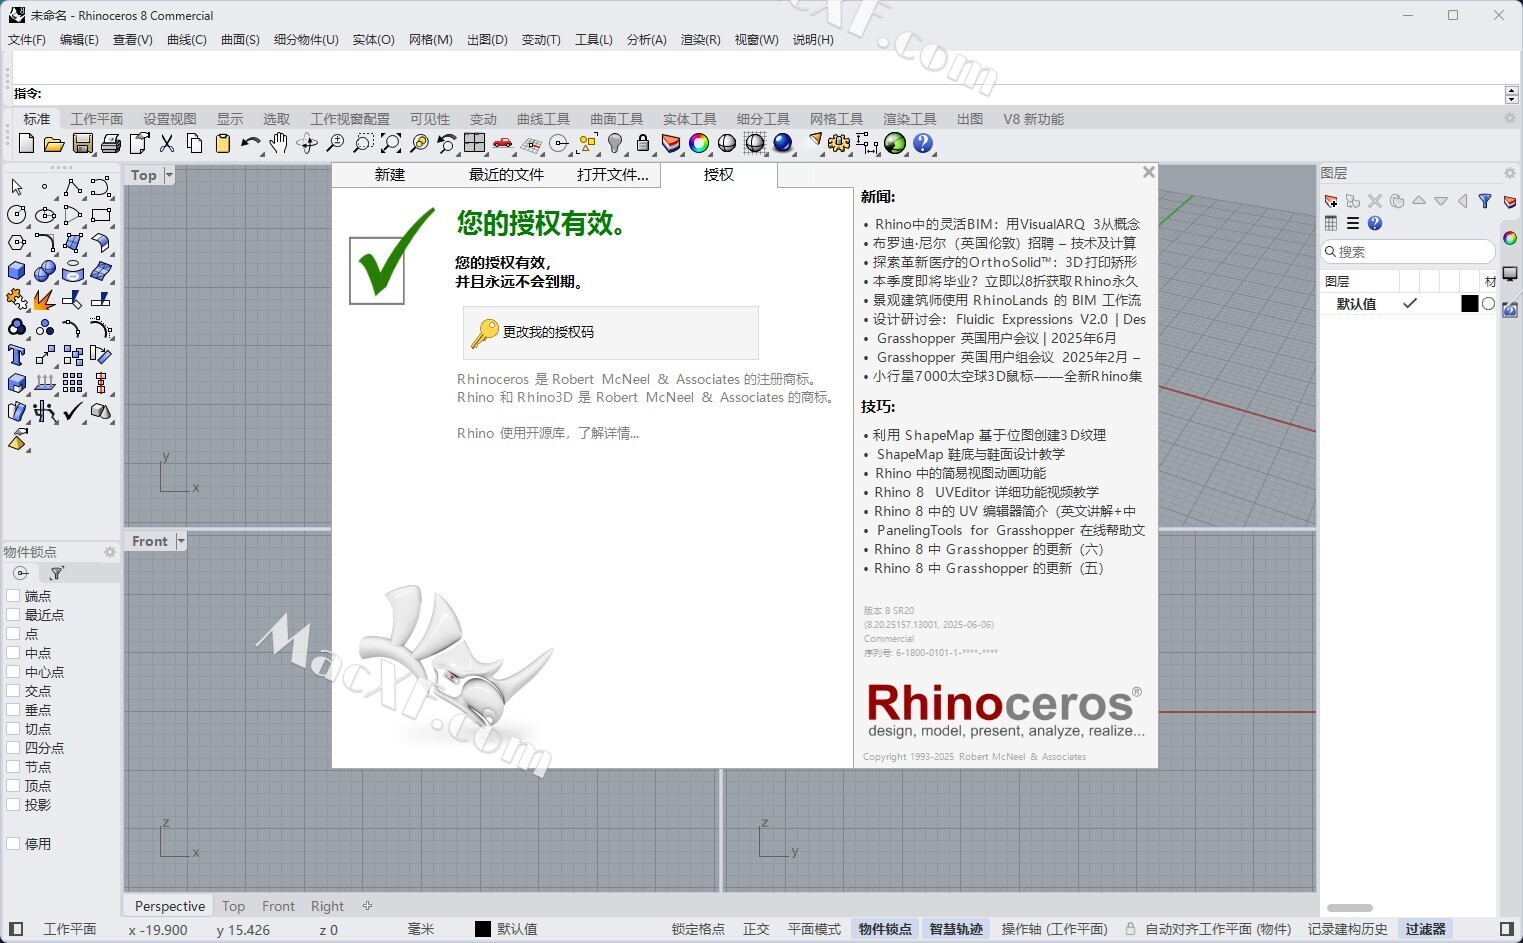Screen dimensions: 1523x943
Task: Click the help icon in layer panel
Action: coord(1375,223)
